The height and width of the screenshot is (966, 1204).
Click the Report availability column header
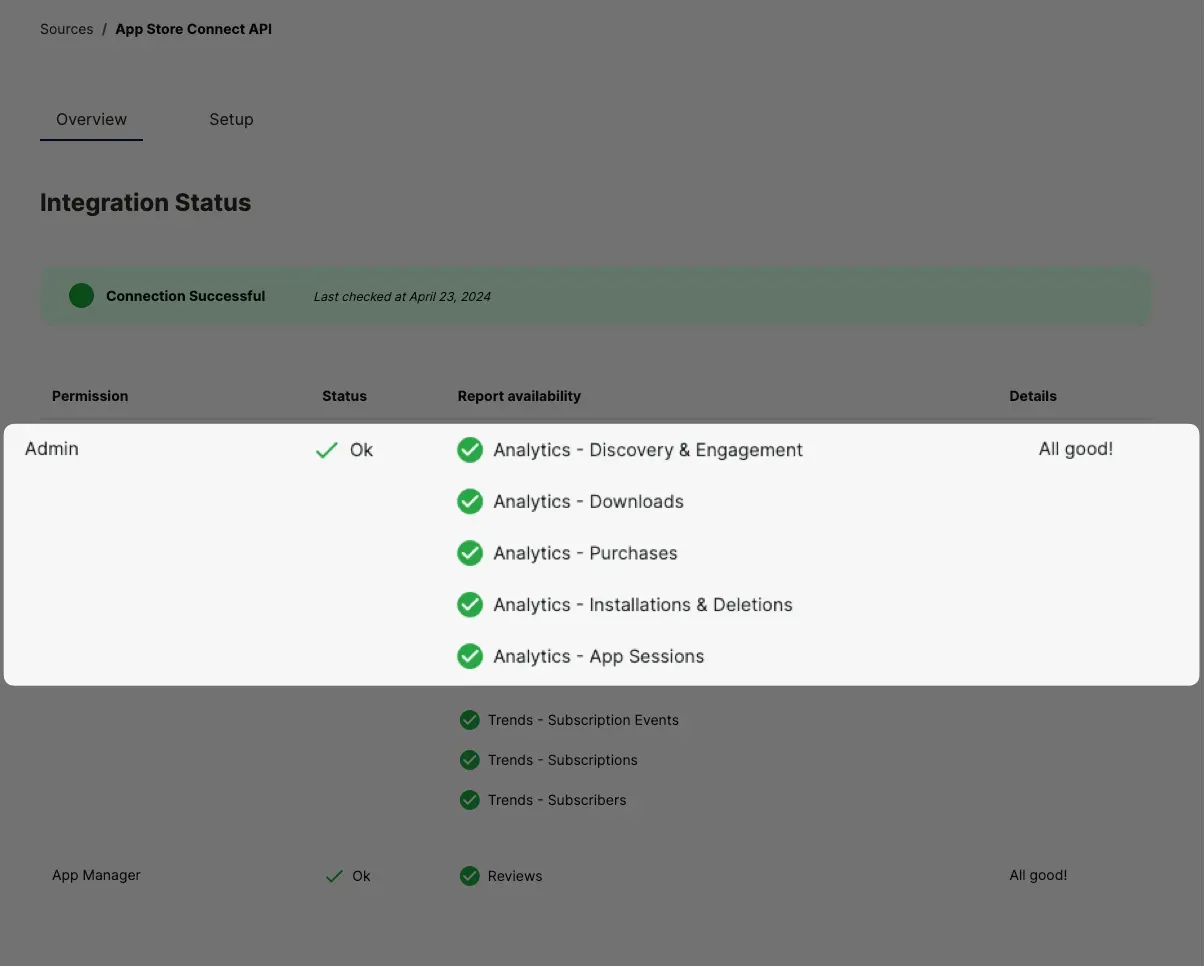tap(519, 396)
